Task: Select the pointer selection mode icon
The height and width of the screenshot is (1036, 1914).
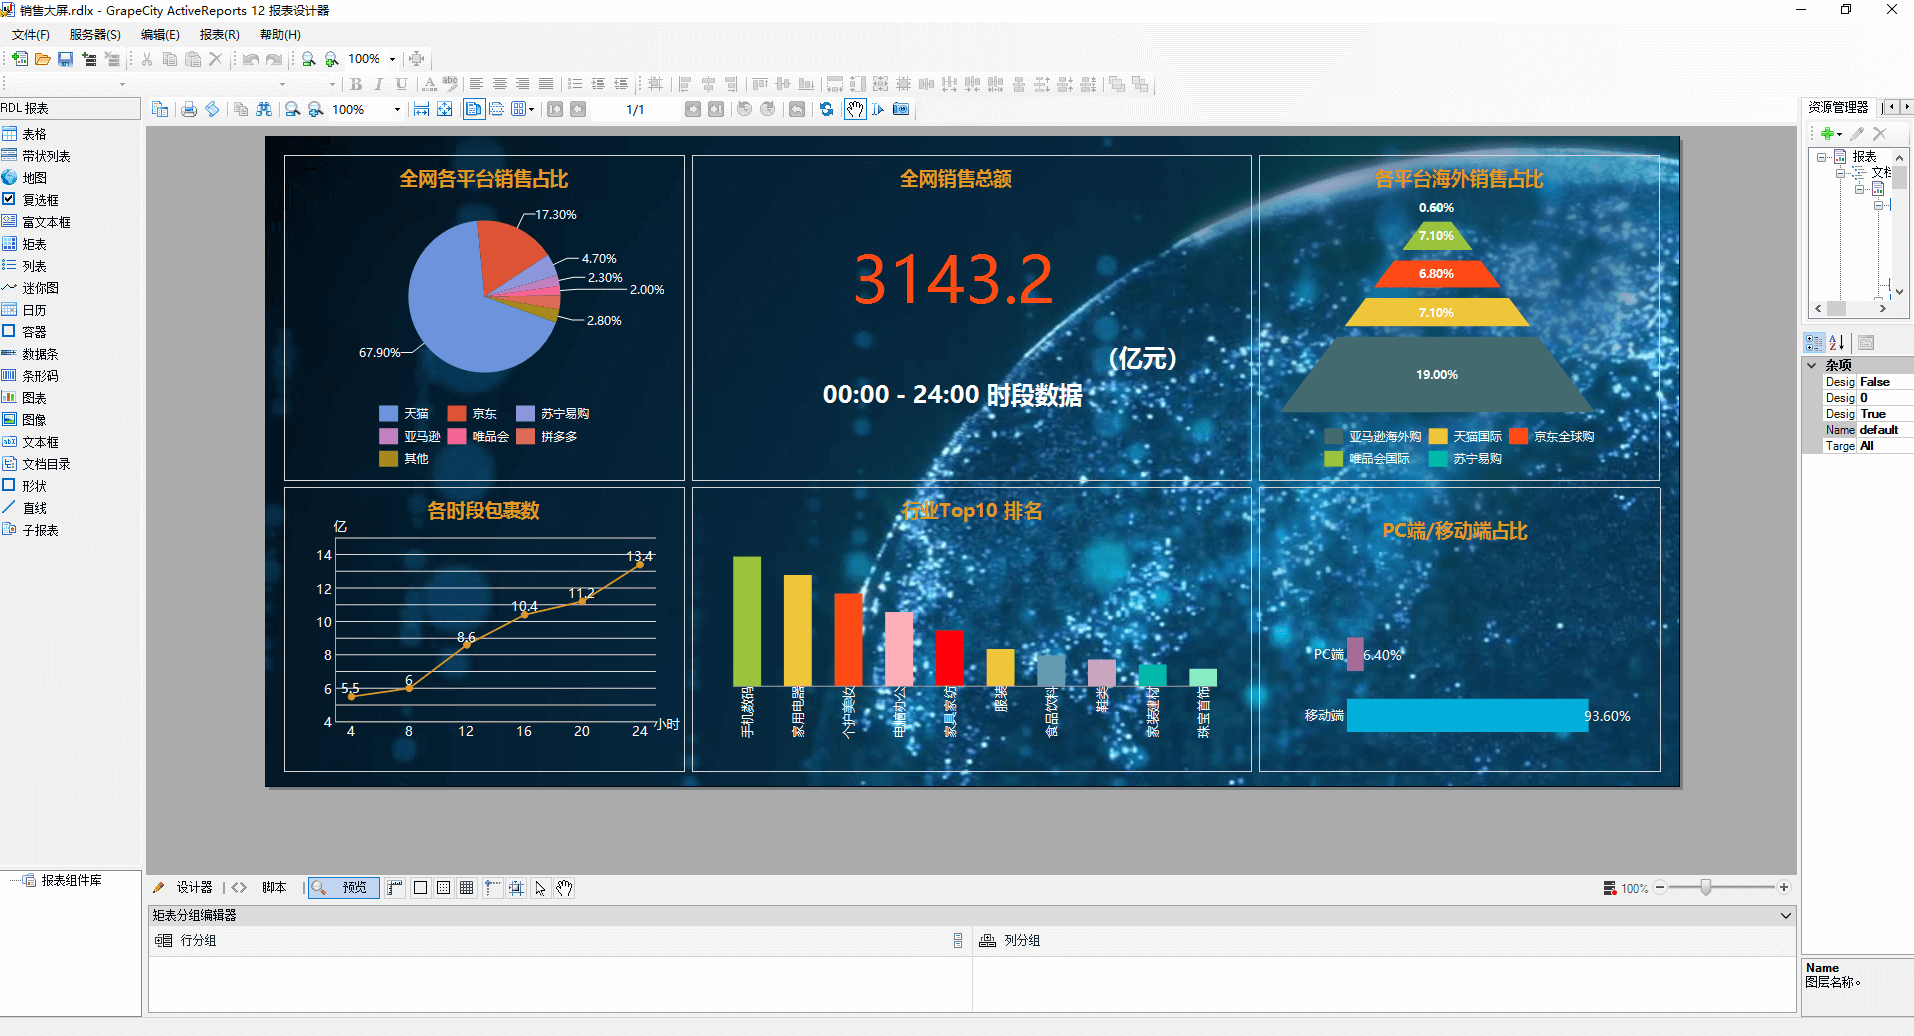Action: click(x=540, y=888)
